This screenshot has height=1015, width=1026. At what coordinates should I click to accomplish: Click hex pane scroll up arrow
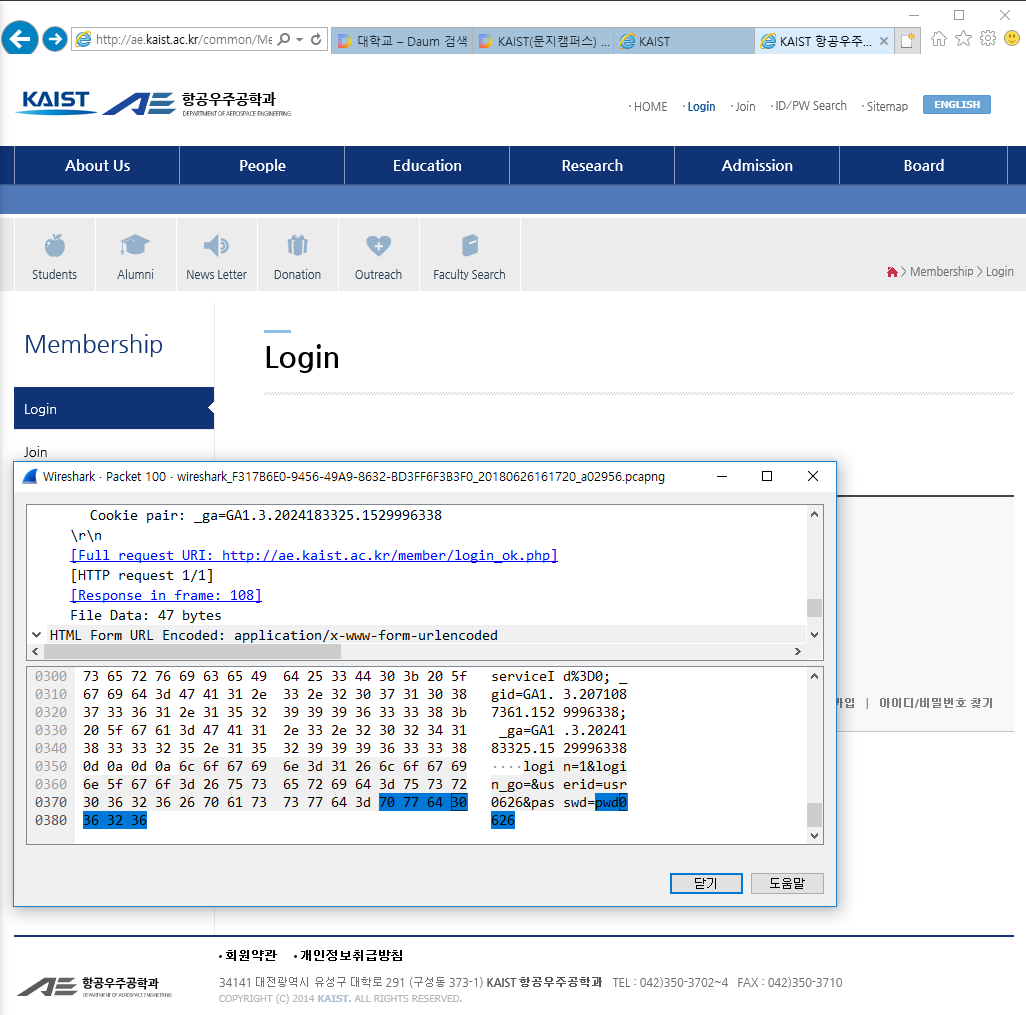pos(814,677)
